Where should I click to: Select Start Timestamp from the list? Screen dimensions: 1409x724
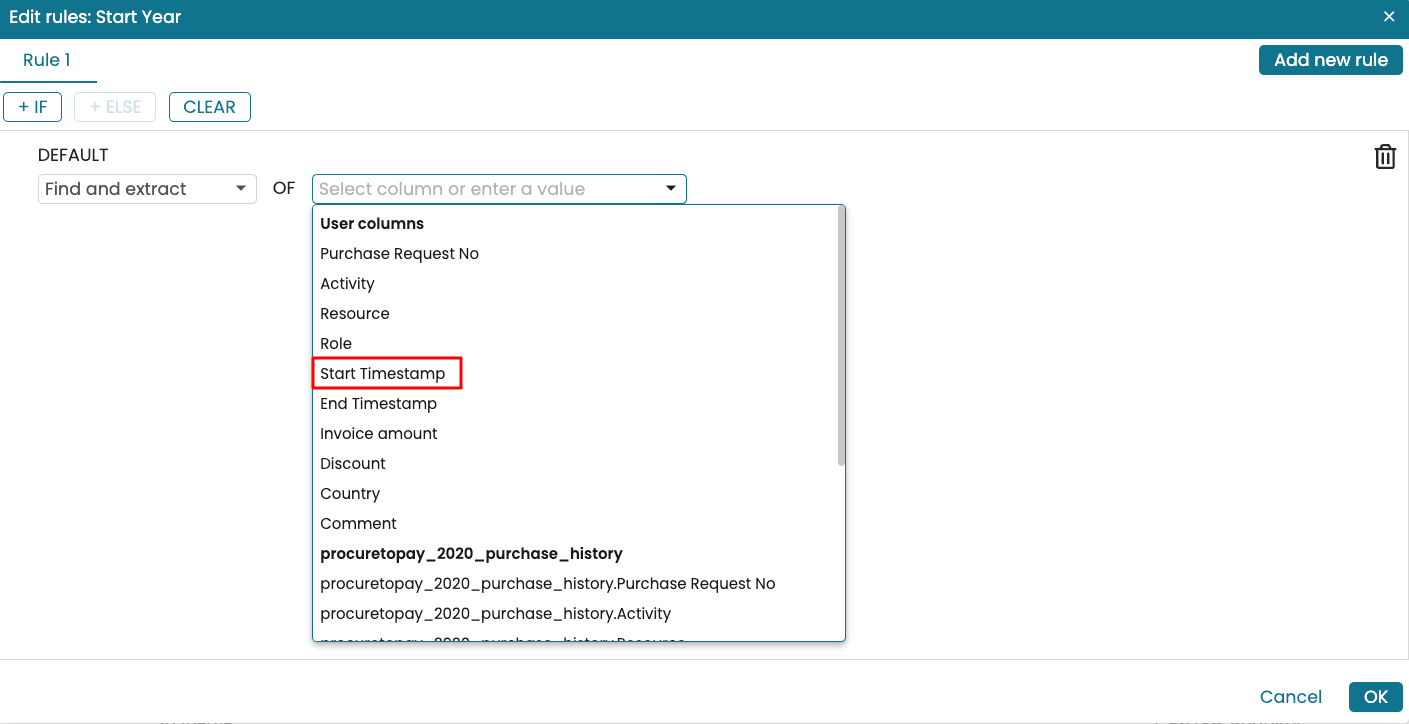click(x=383, y=374)
